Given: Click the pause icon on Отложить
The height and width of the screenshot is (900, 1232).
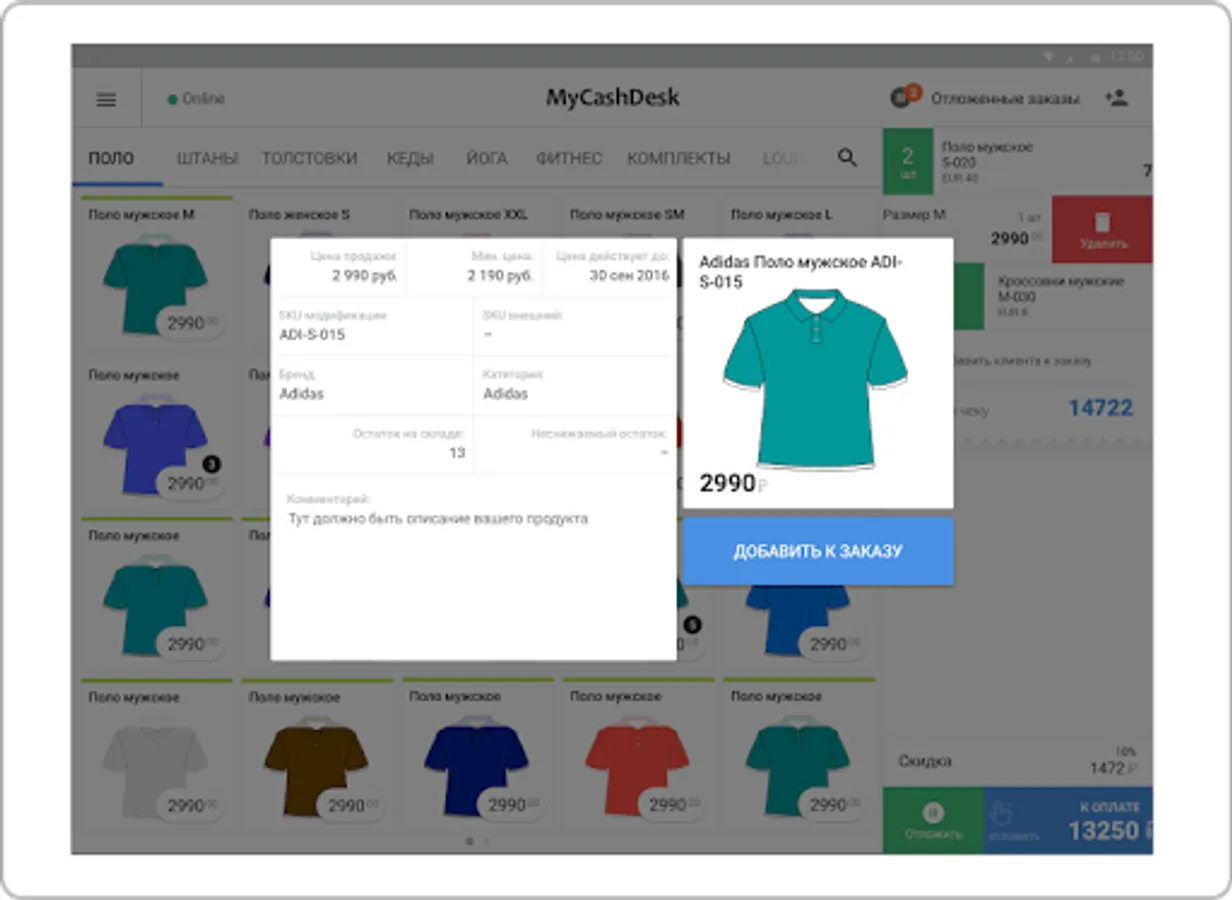Looking at the screenshot, I should 933,813.
